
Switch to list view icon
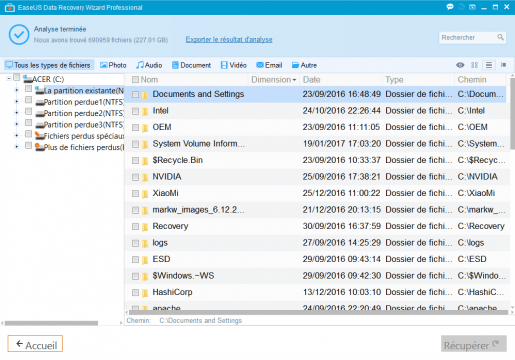[489, 65]
